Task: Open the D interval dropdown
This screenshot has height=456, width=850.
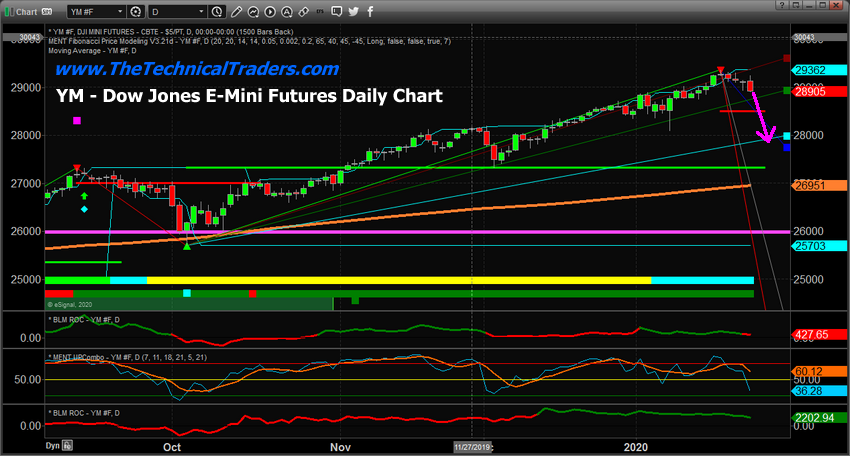Action: pos(177,11)
